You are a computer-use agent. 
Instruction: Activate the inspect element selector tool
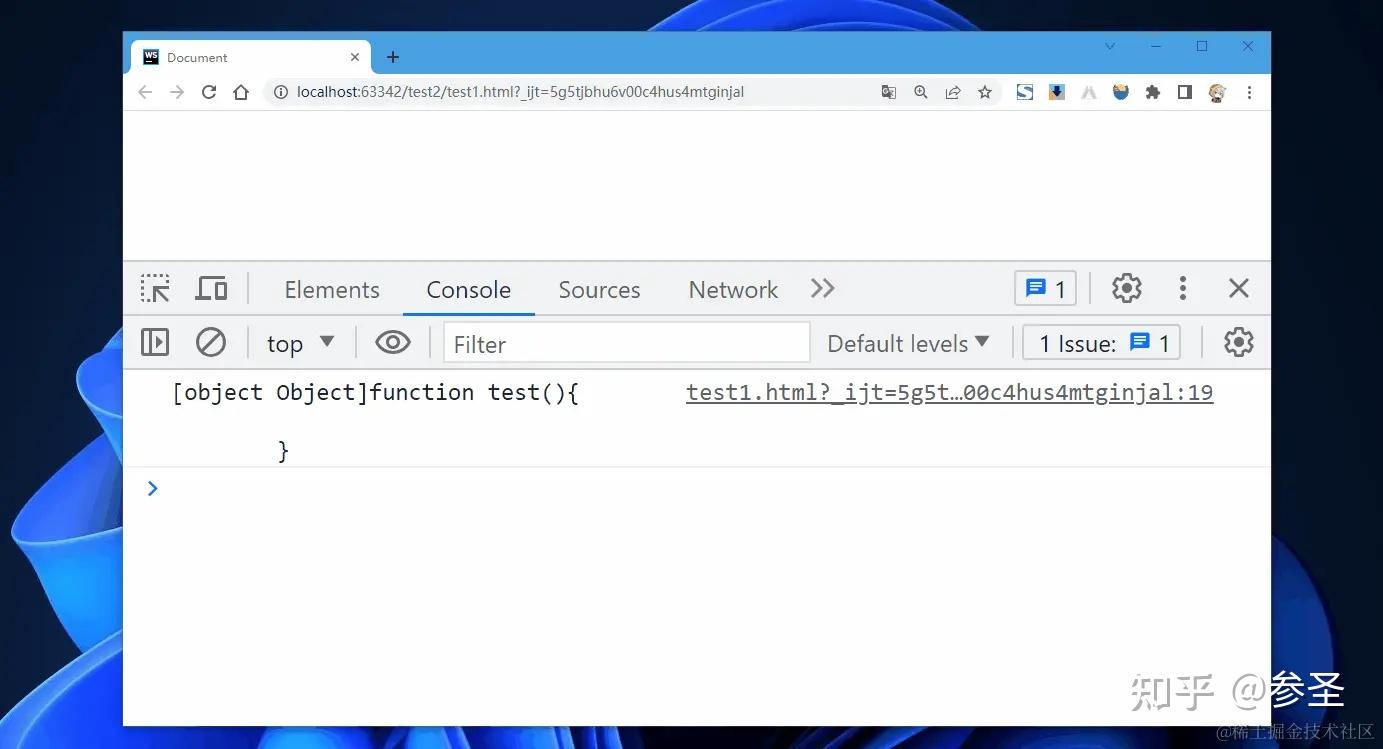(x=155, y=289)
